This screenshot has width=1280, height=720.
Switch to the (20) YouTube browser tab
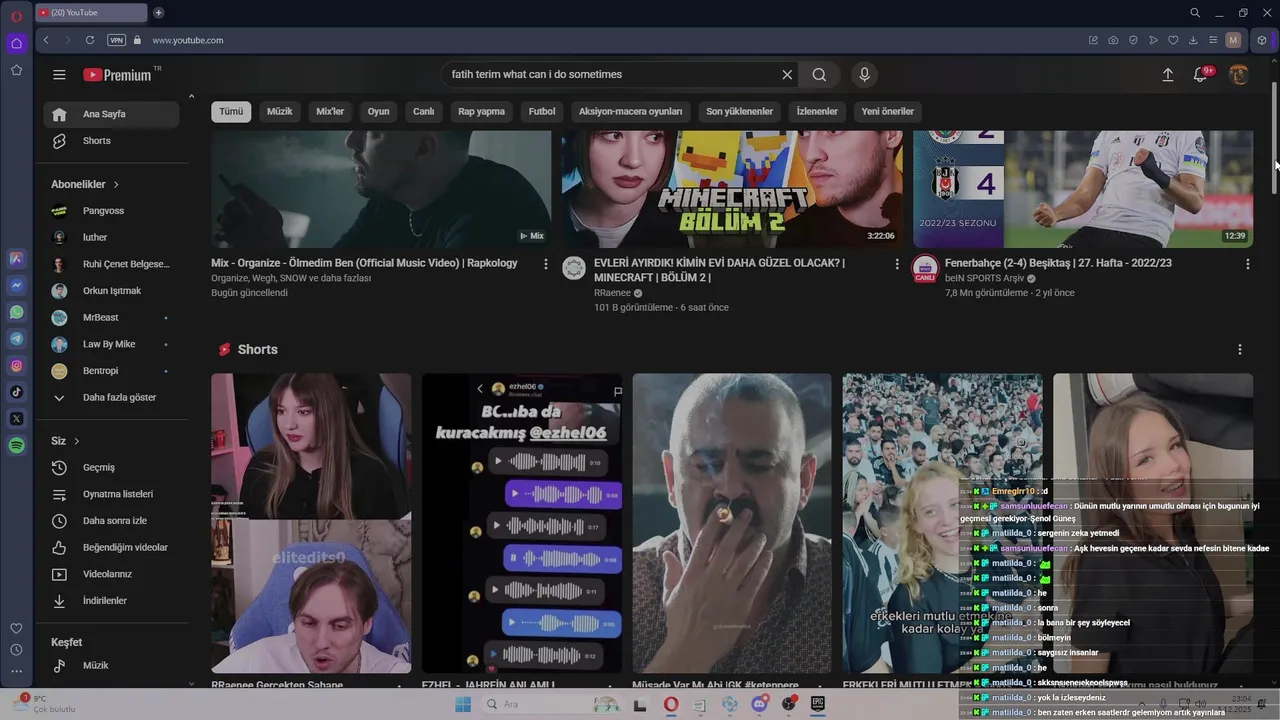pos(91,13)
